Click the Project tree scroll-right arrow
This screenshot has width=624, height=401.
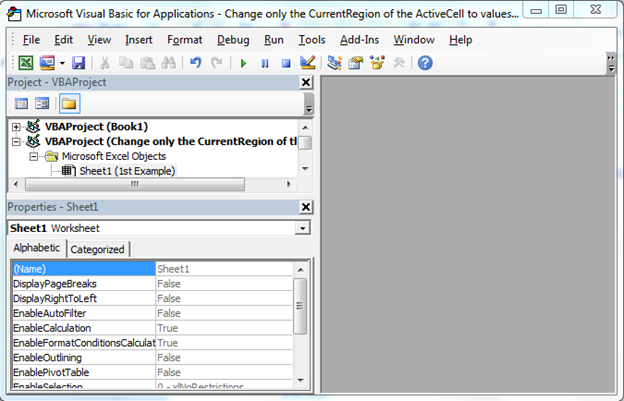pos(289,184)
